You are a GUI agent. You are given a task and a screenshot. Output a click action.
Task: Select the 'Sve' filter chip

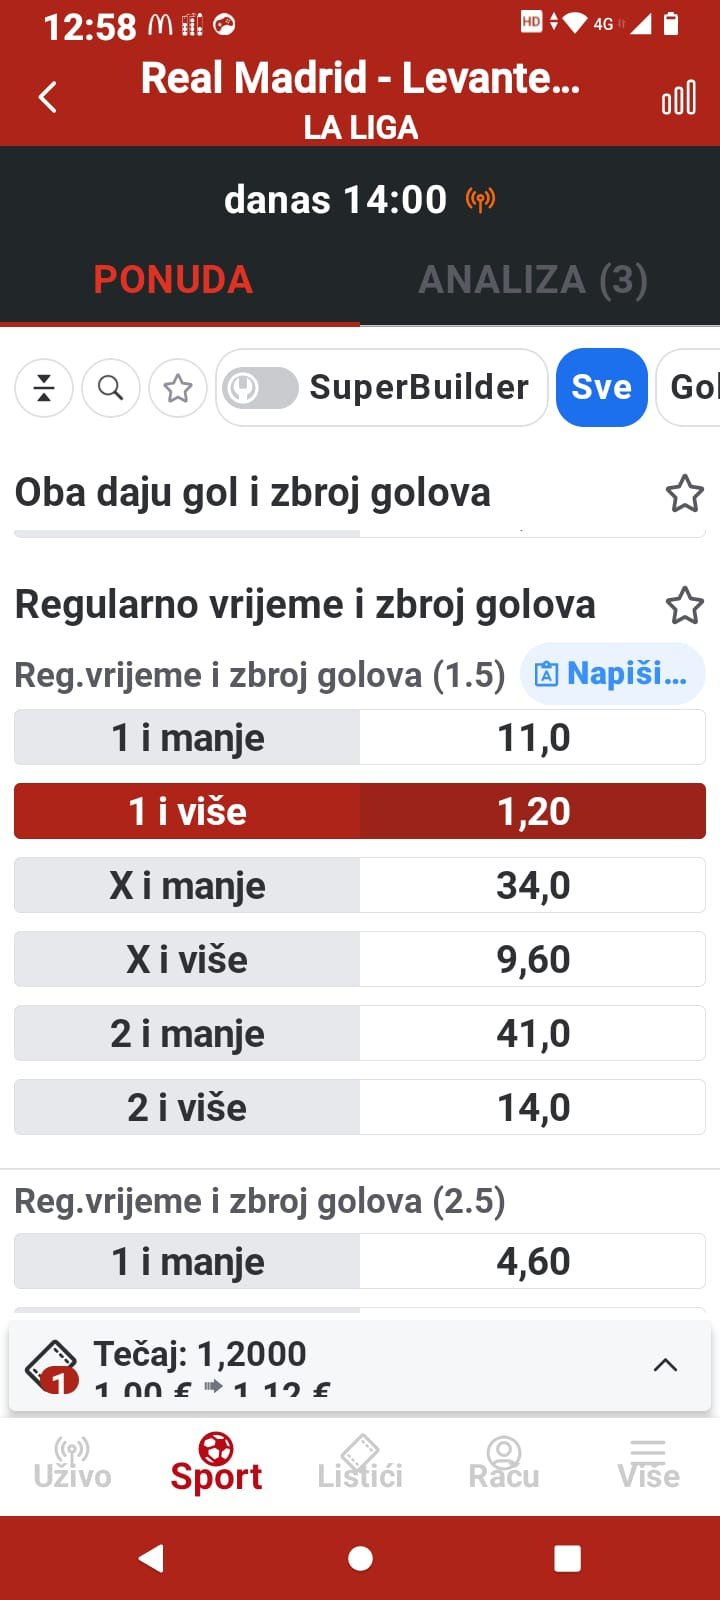[x=601, y=388]
